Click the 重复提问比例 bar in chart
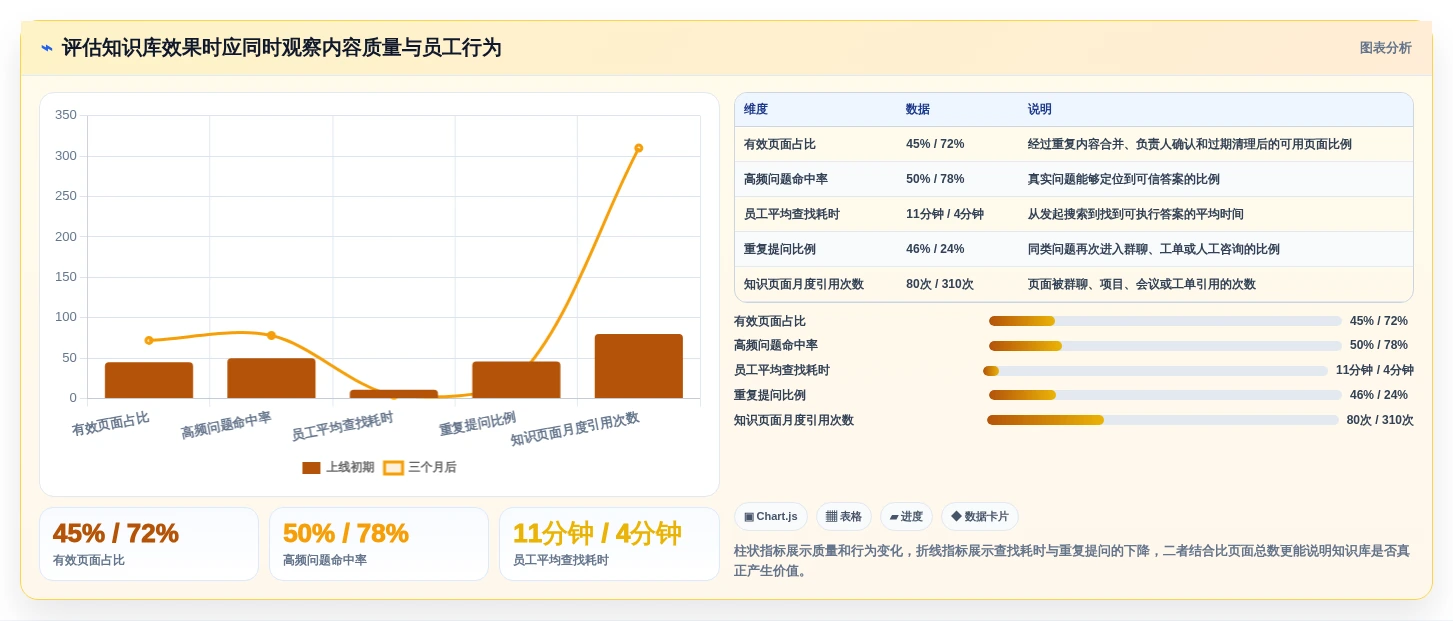1453x621 pixels. pyautogui.click(x=516, y=380)
